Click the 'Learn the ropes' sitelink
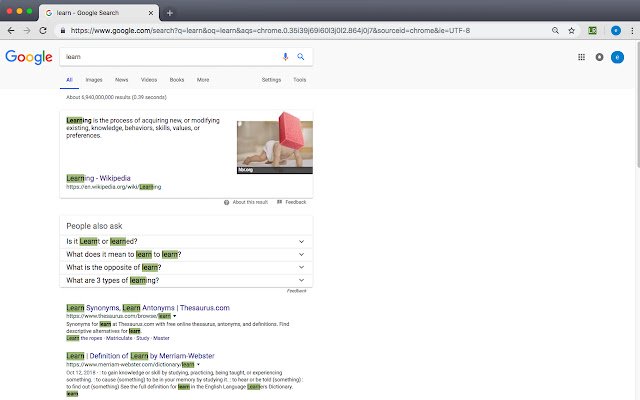The height and width of the screenshot is (400, 640). coord(84,338)
